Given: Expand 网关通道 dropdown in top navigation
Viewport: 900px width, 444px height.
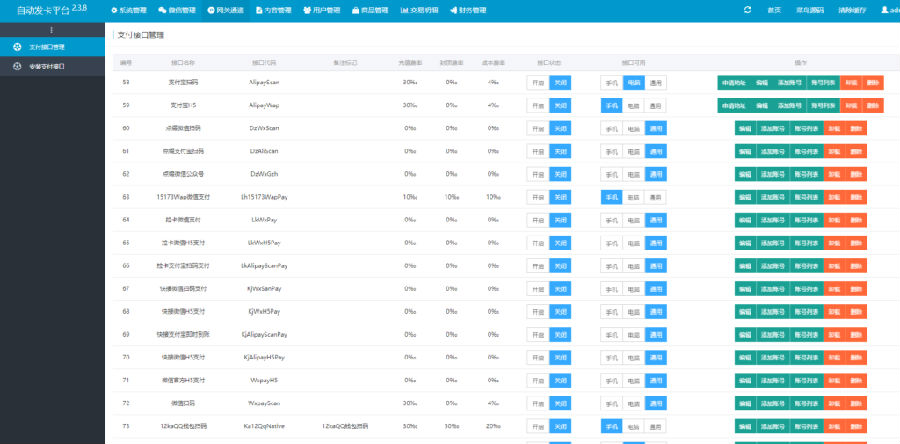Looking at the screenshot, I should coord(226,10).
